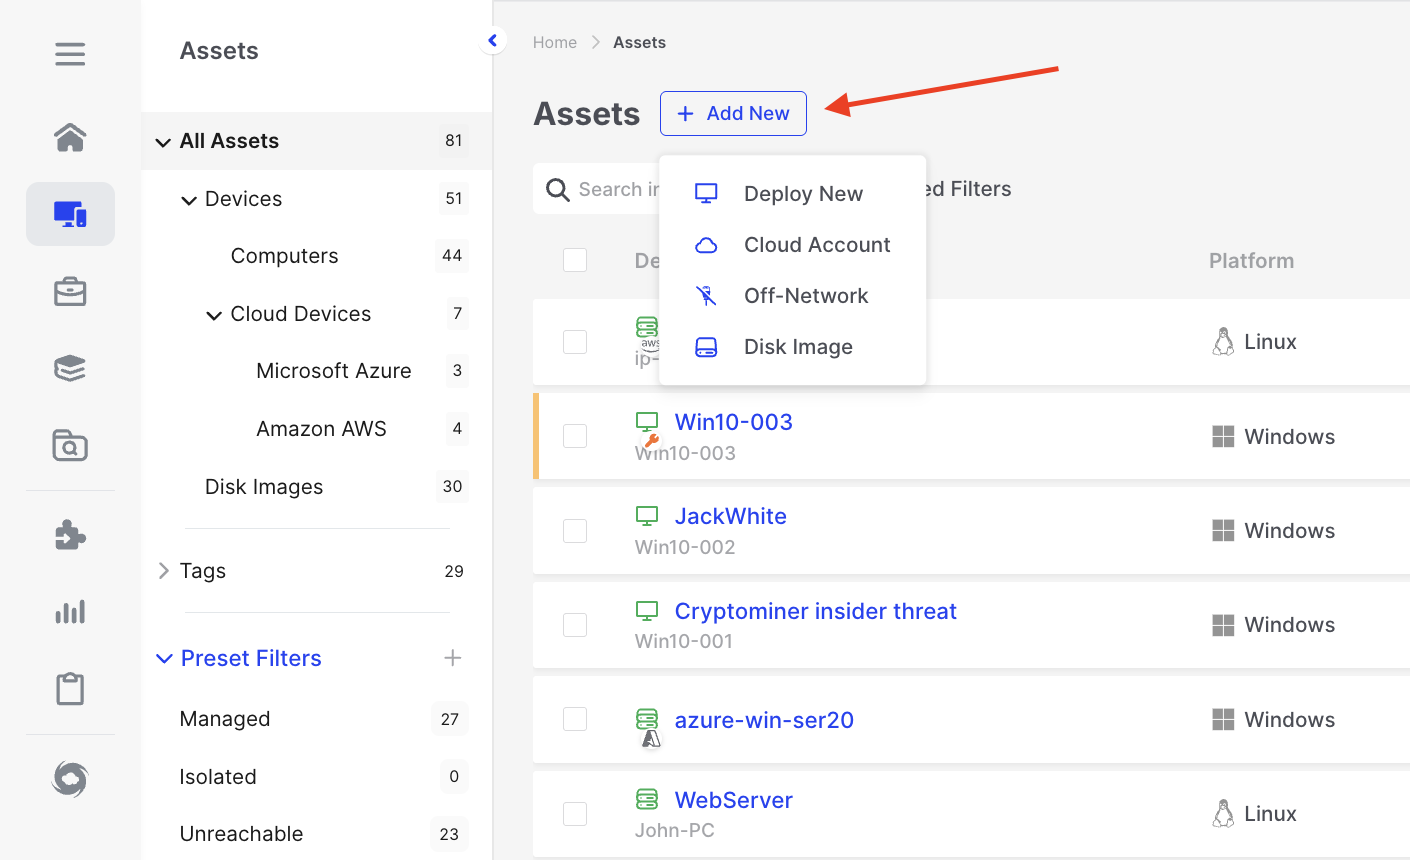Open the hamburger menu icon

70,53
